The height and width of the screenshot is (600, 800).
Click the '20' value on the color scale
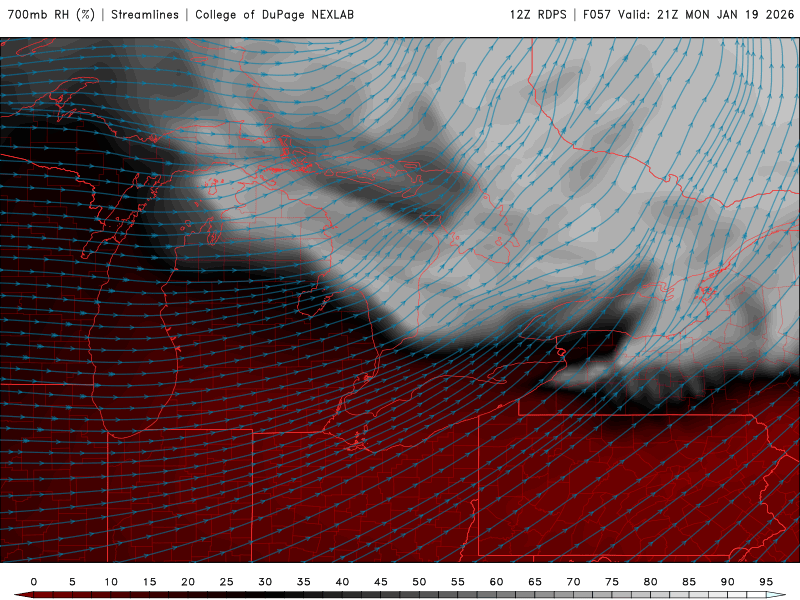pyautogui.click(x=188, y=582)
